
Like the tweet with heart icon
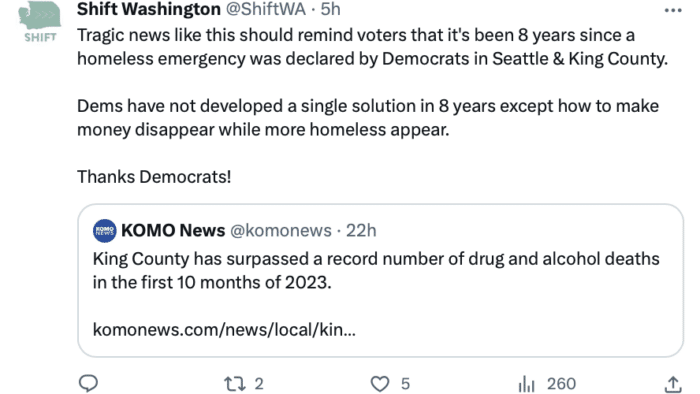pos(380,384)
